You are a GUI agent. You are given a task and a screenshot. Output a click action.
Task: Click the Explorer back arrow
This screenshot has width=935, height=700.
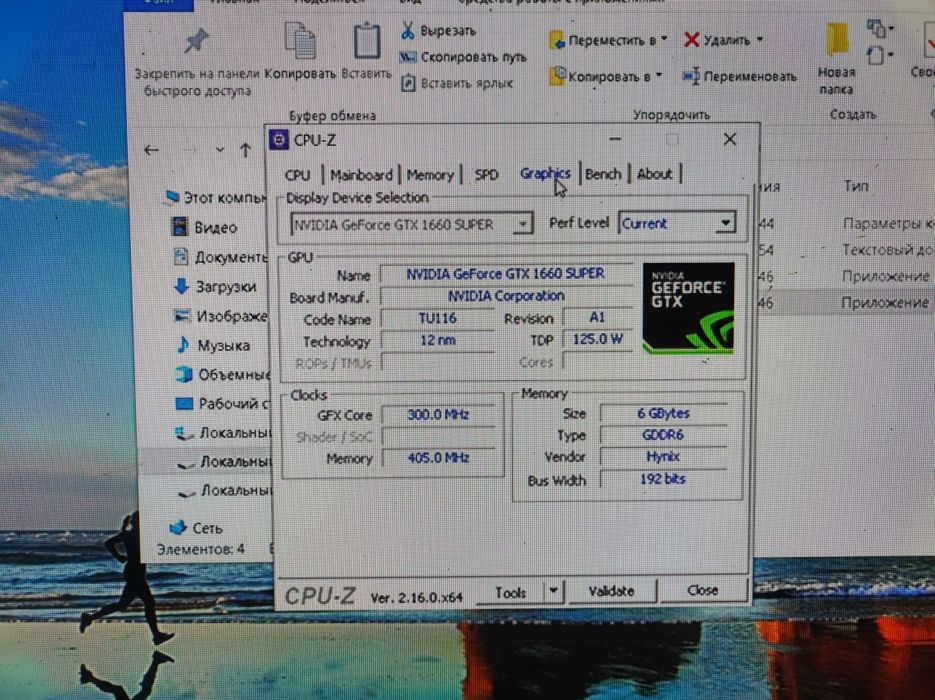point(151,150)
